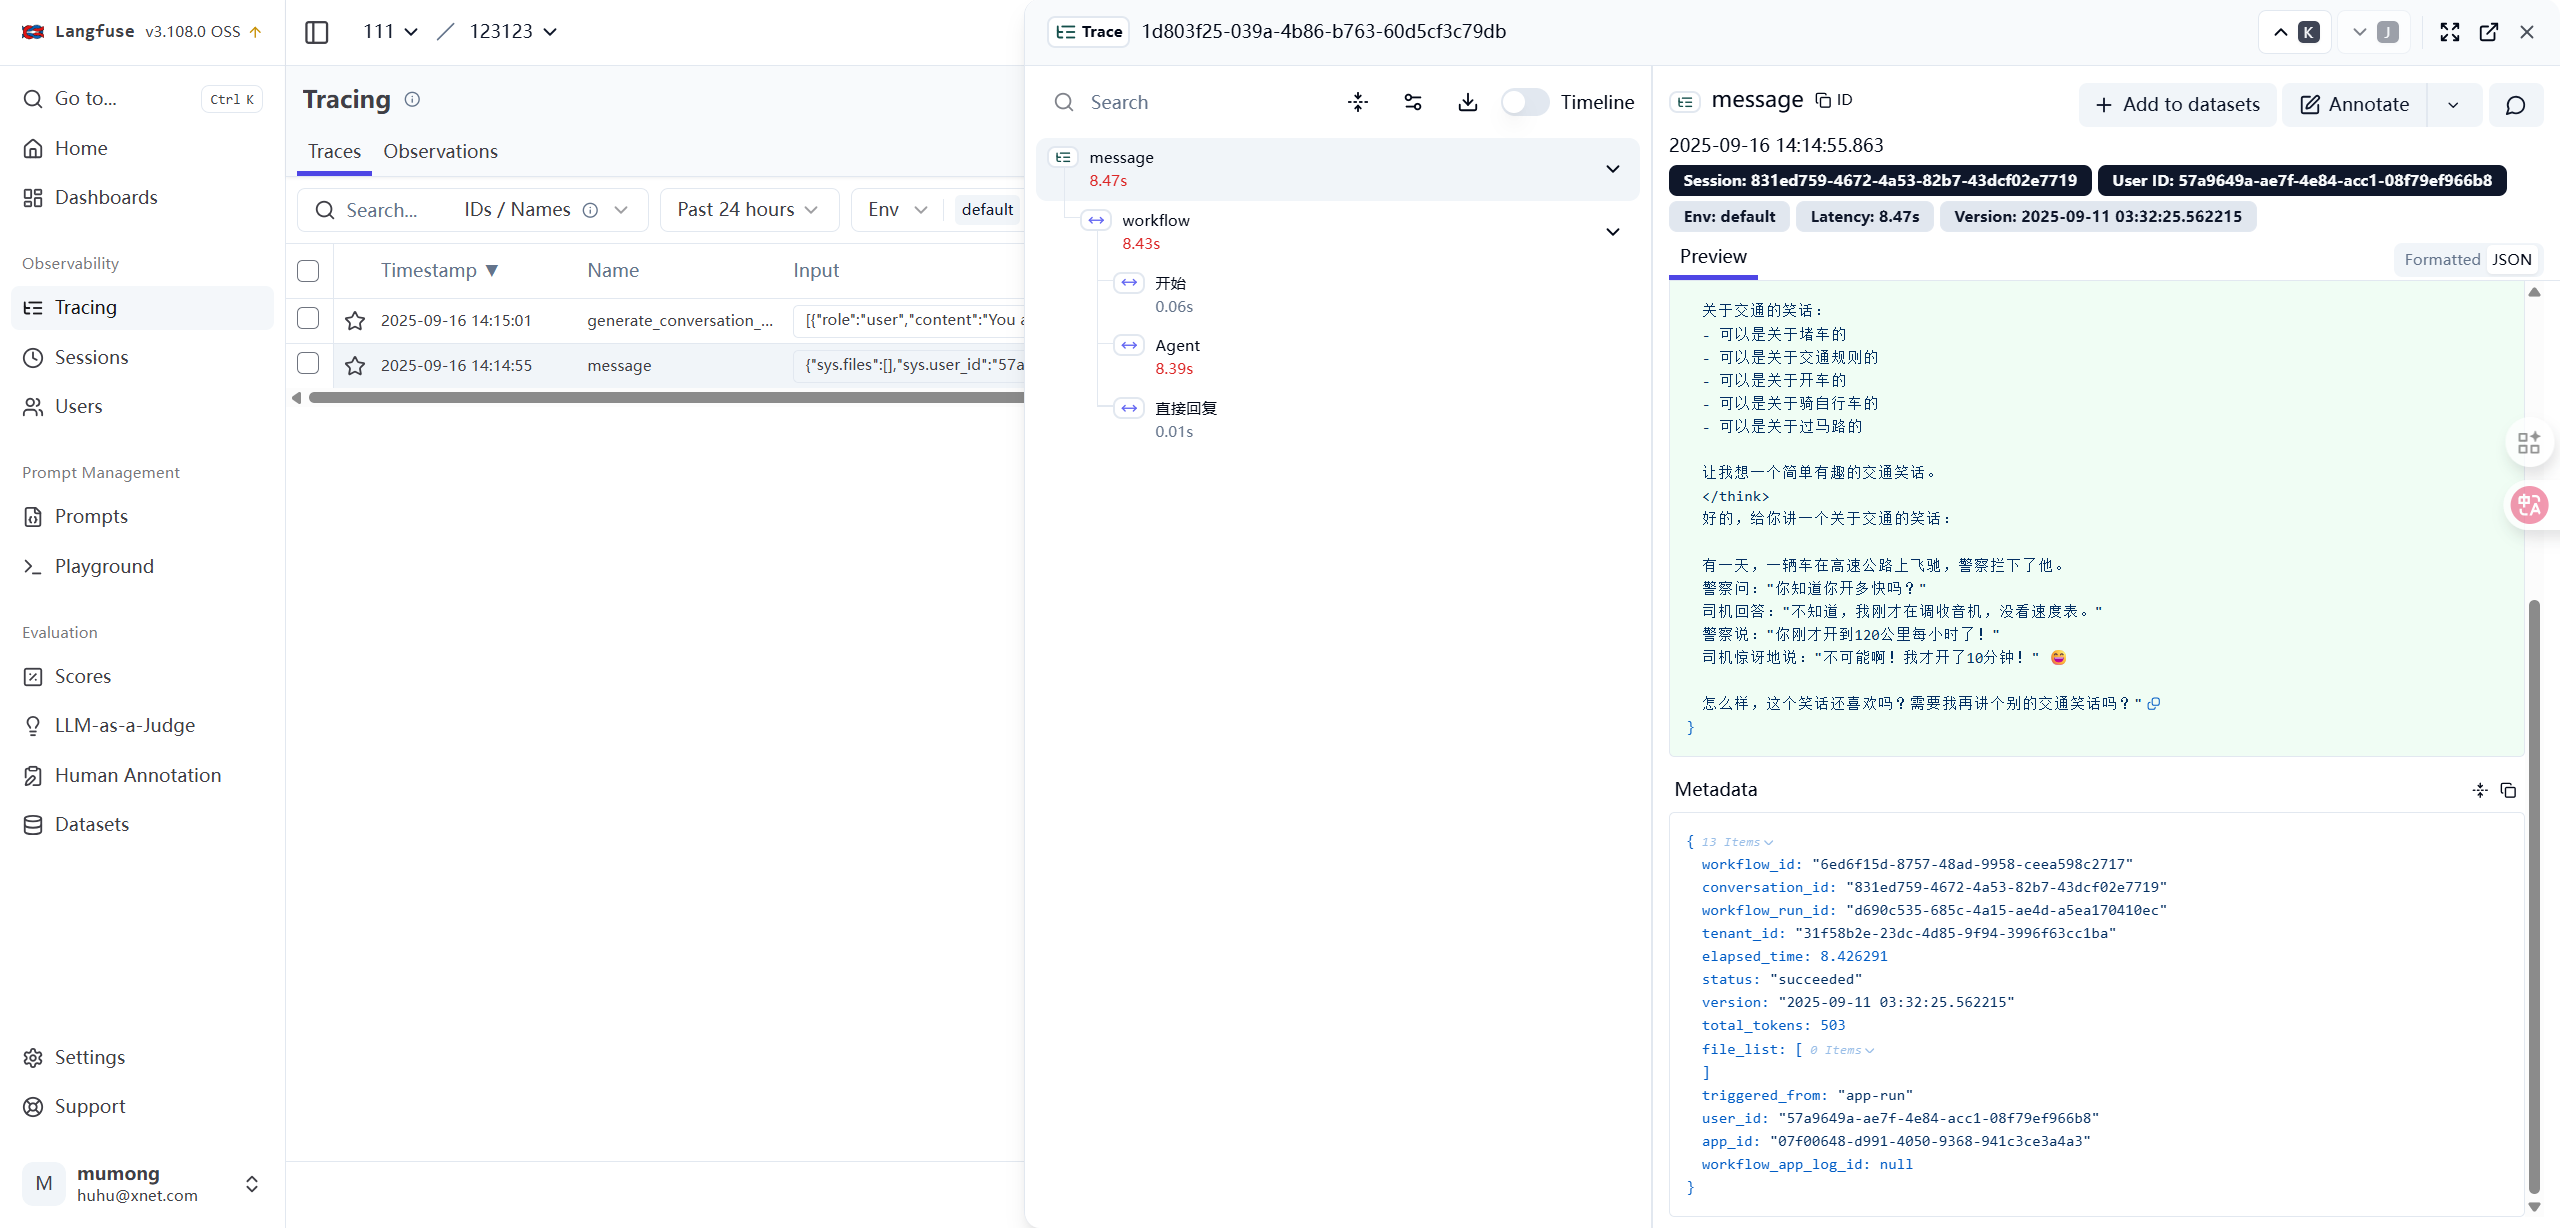Click the horizontal table scrollbar
The height and width of the screenshot is (1228, 2560).
pos(666,398)
